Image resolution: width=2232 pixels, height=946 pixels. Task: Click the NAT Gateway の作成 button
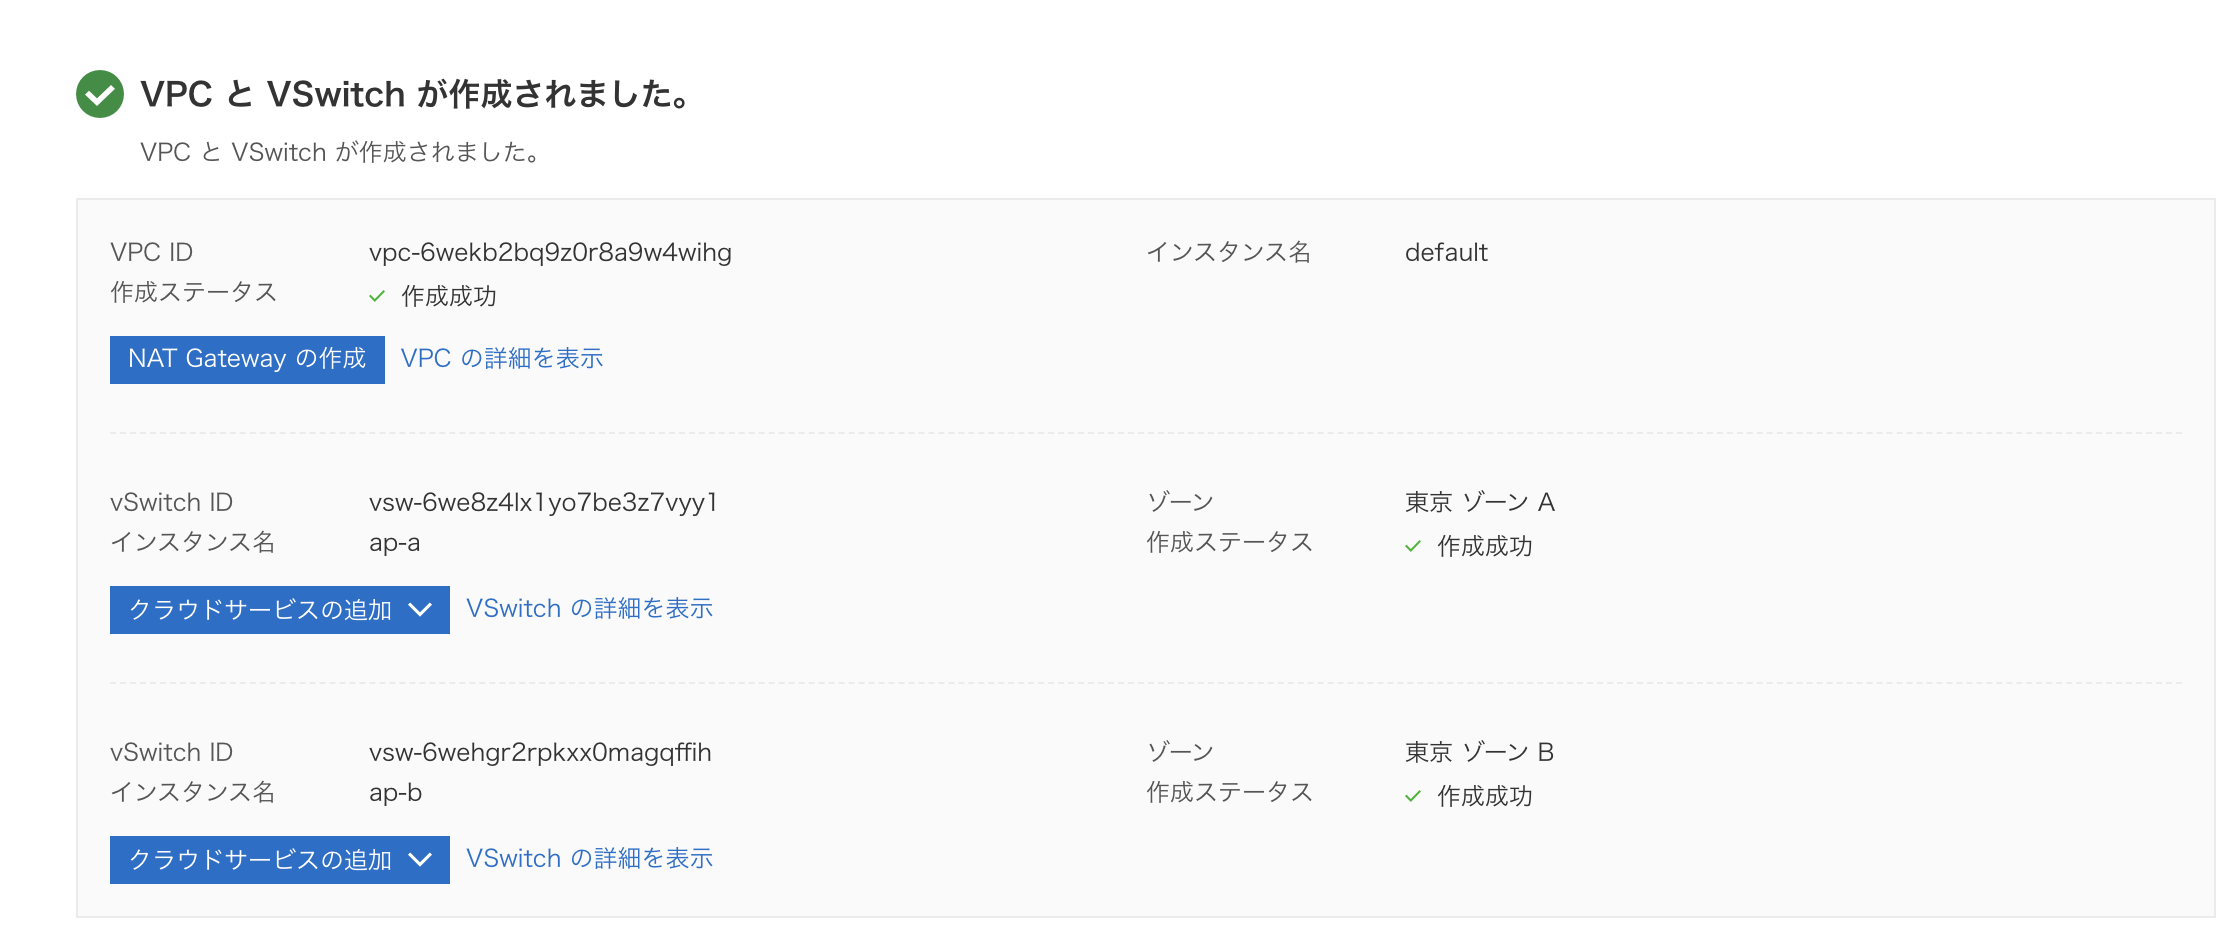(x=246, y=359)
